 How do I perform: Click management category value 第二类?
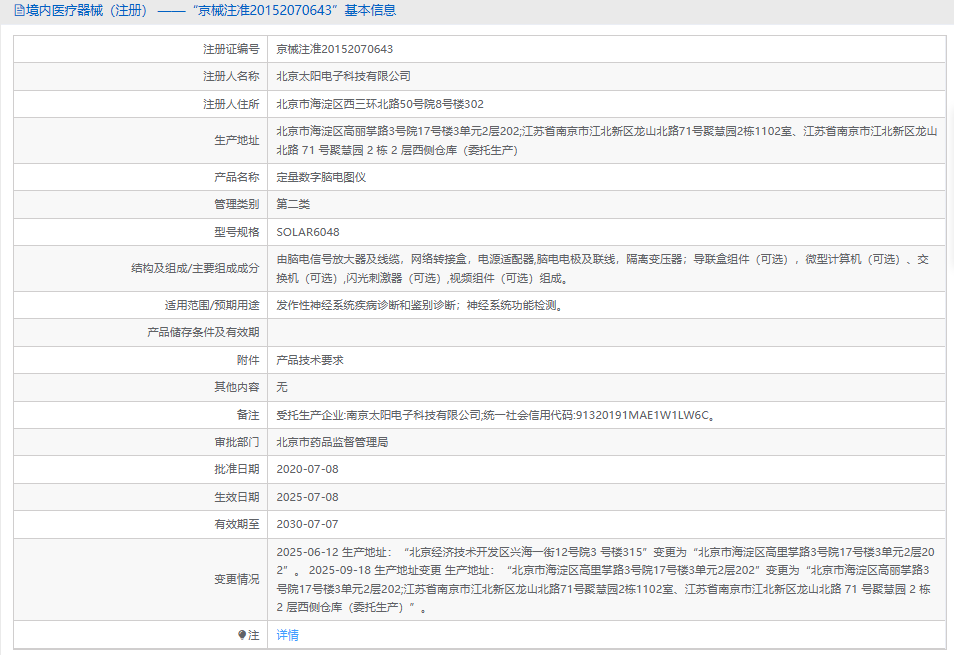click(293, 204)
